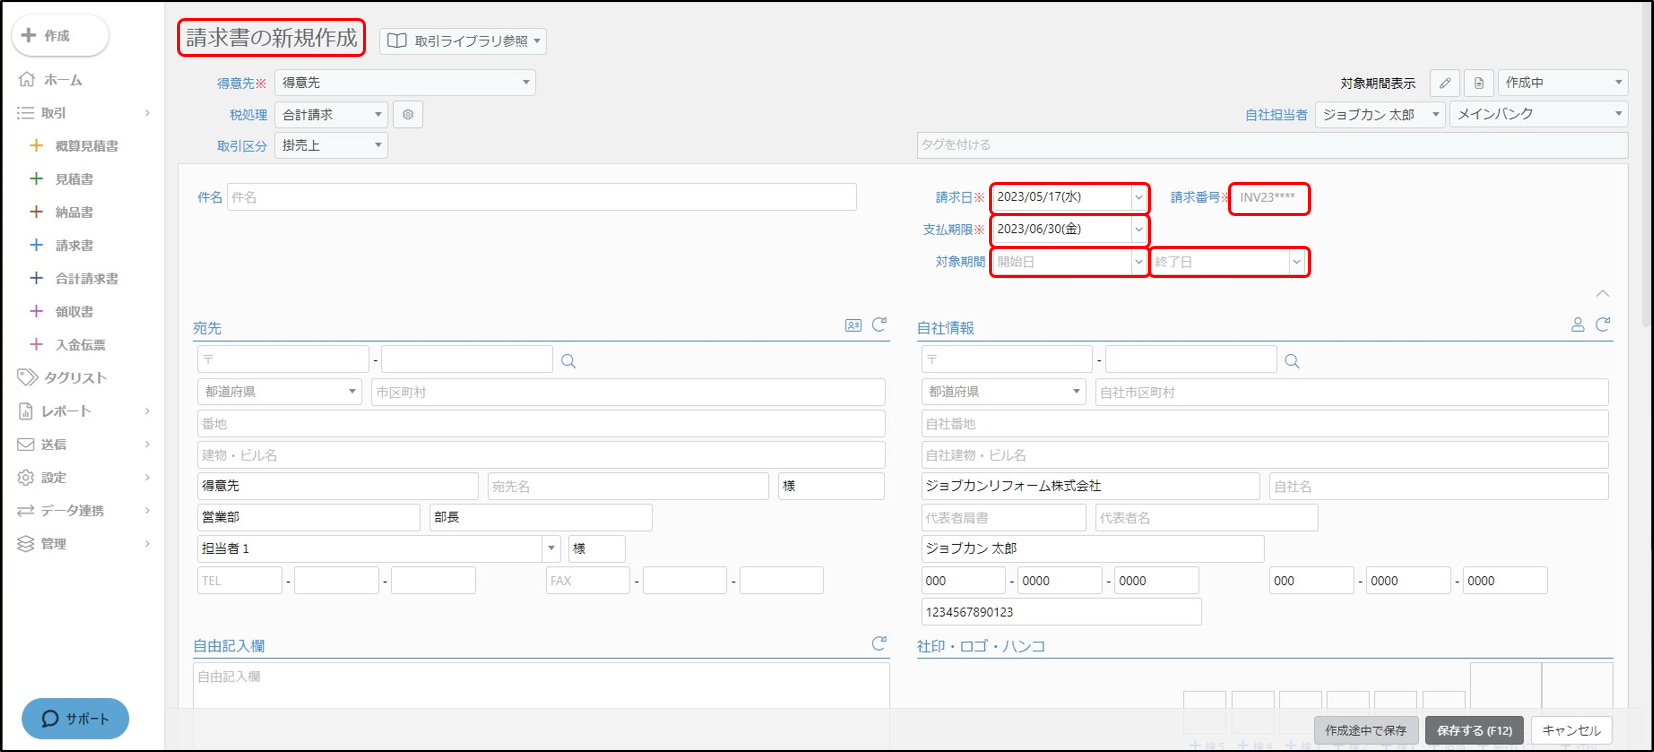Click the refresh icon in 宛先 header
The height and width of the screenshot is (752, 1654).
[x=879, y=325]
